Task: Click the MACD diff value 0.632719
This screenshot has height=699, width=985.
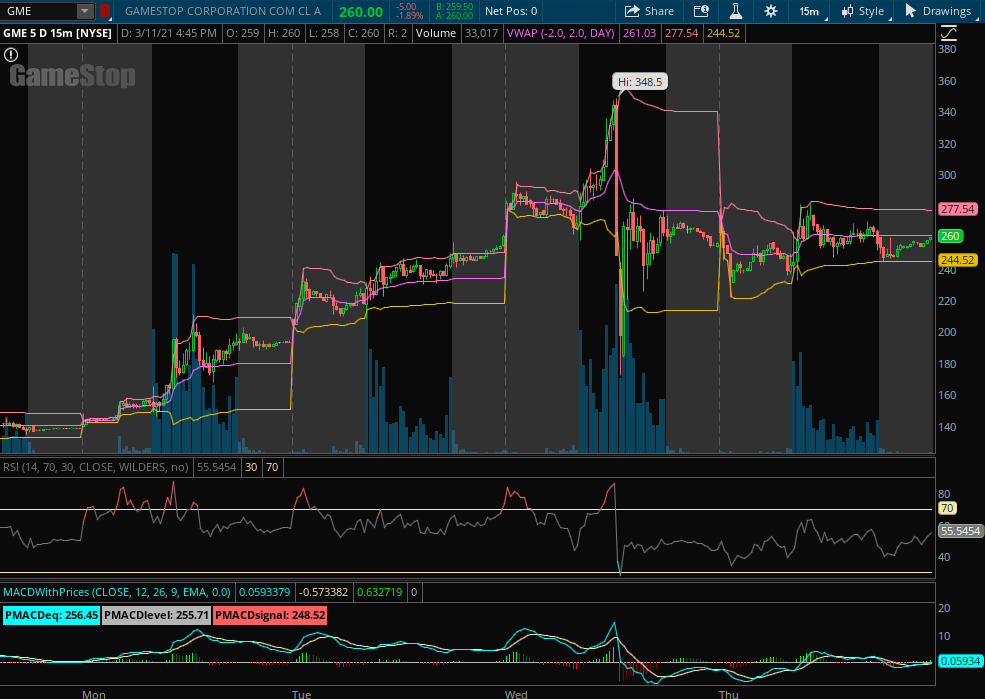Action: [x=379, y=592]
